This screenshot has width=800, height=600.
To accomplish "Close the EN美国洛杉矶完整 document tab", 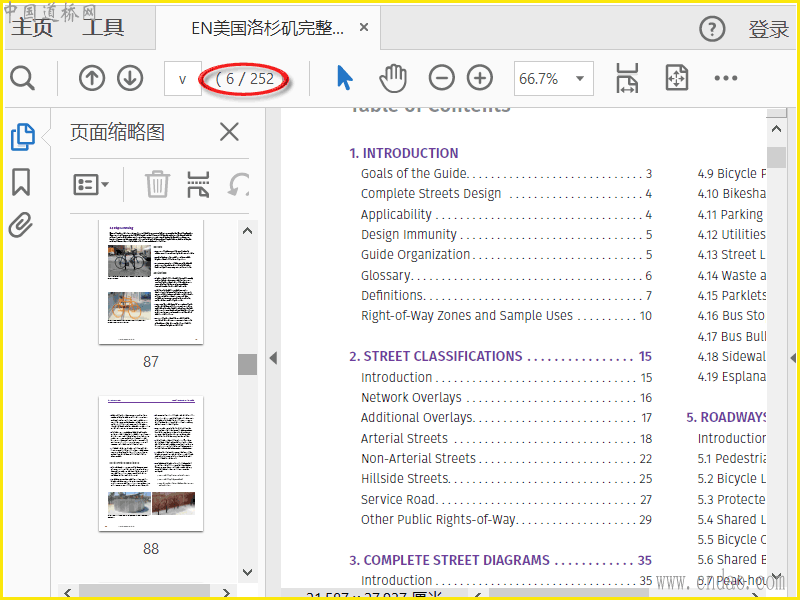I will pyautogui.click(x=364, y=27).
